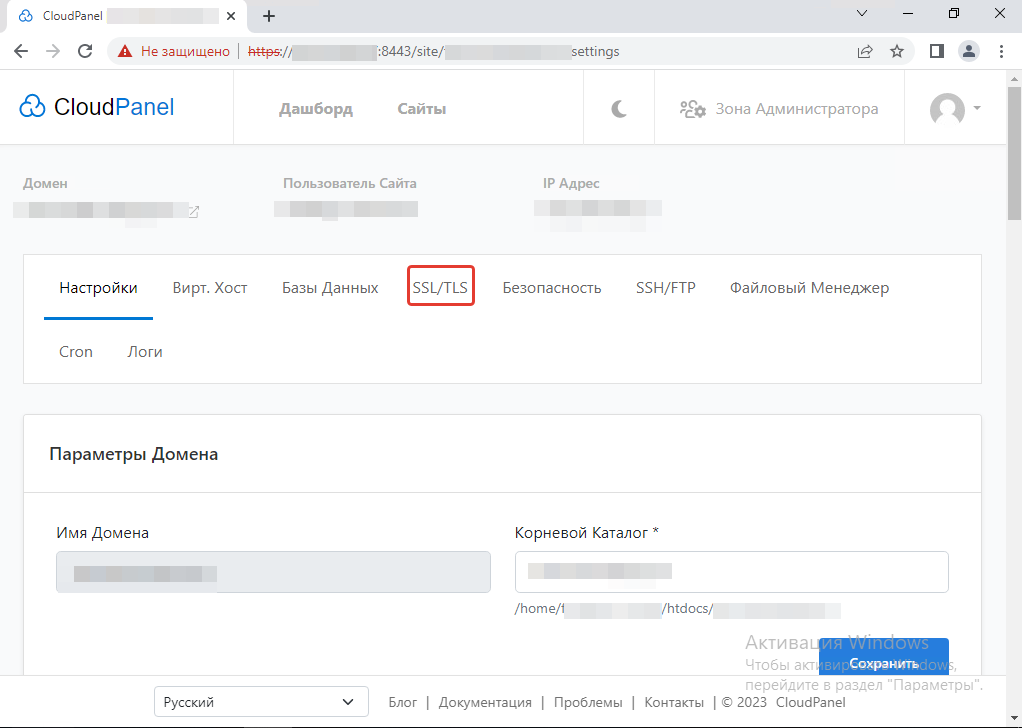Screen dimensions: 1022x728
Task: Switch to the SSL/TLS tab
Action: (x=440, y=288)
